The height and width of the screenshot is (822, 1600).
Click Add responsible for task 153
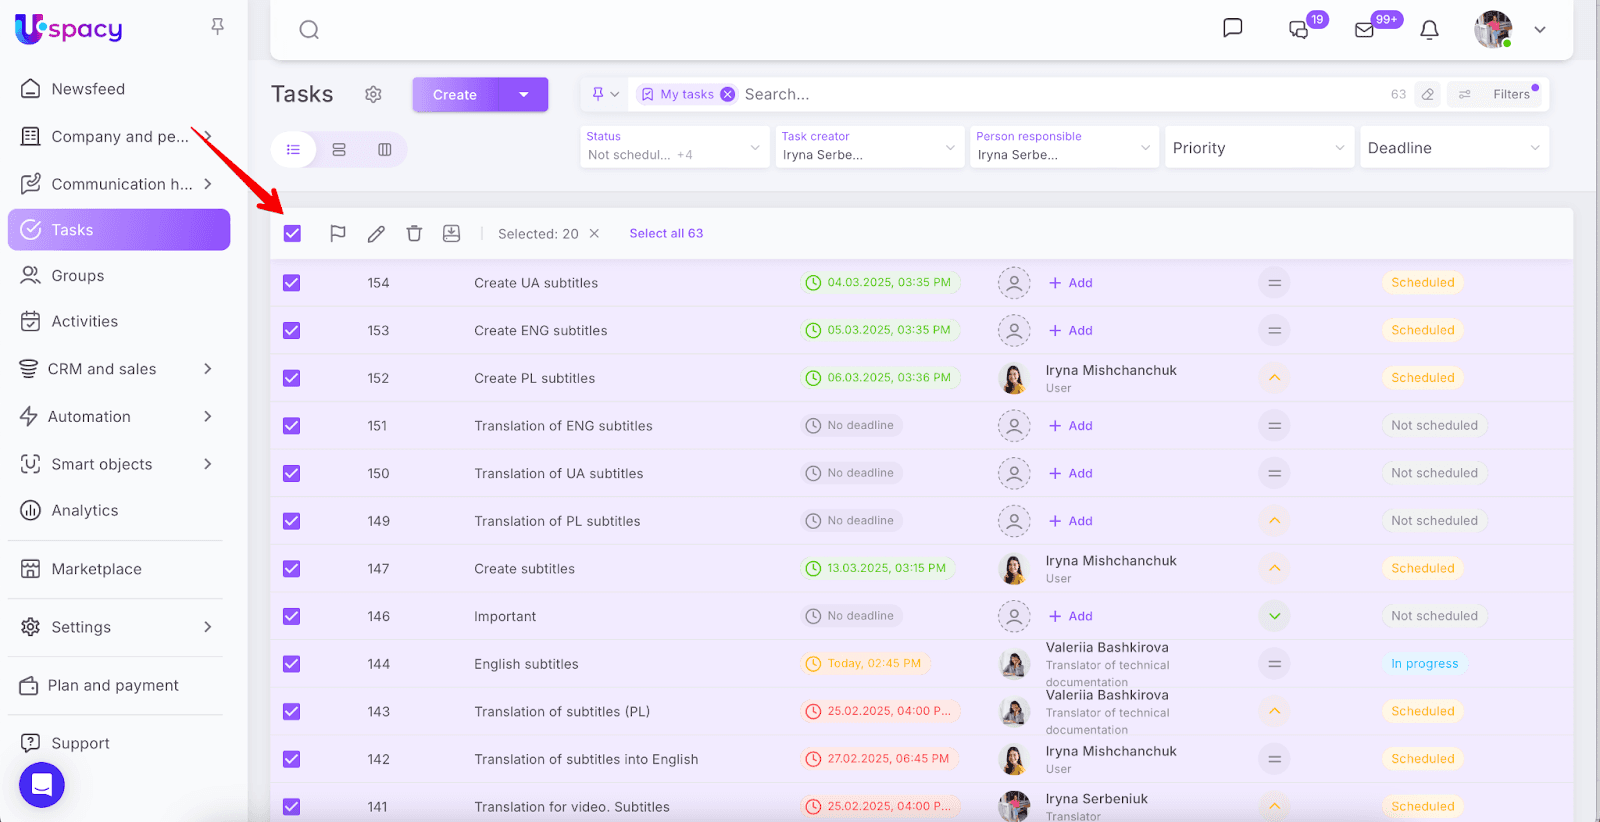coord(1071,331)
